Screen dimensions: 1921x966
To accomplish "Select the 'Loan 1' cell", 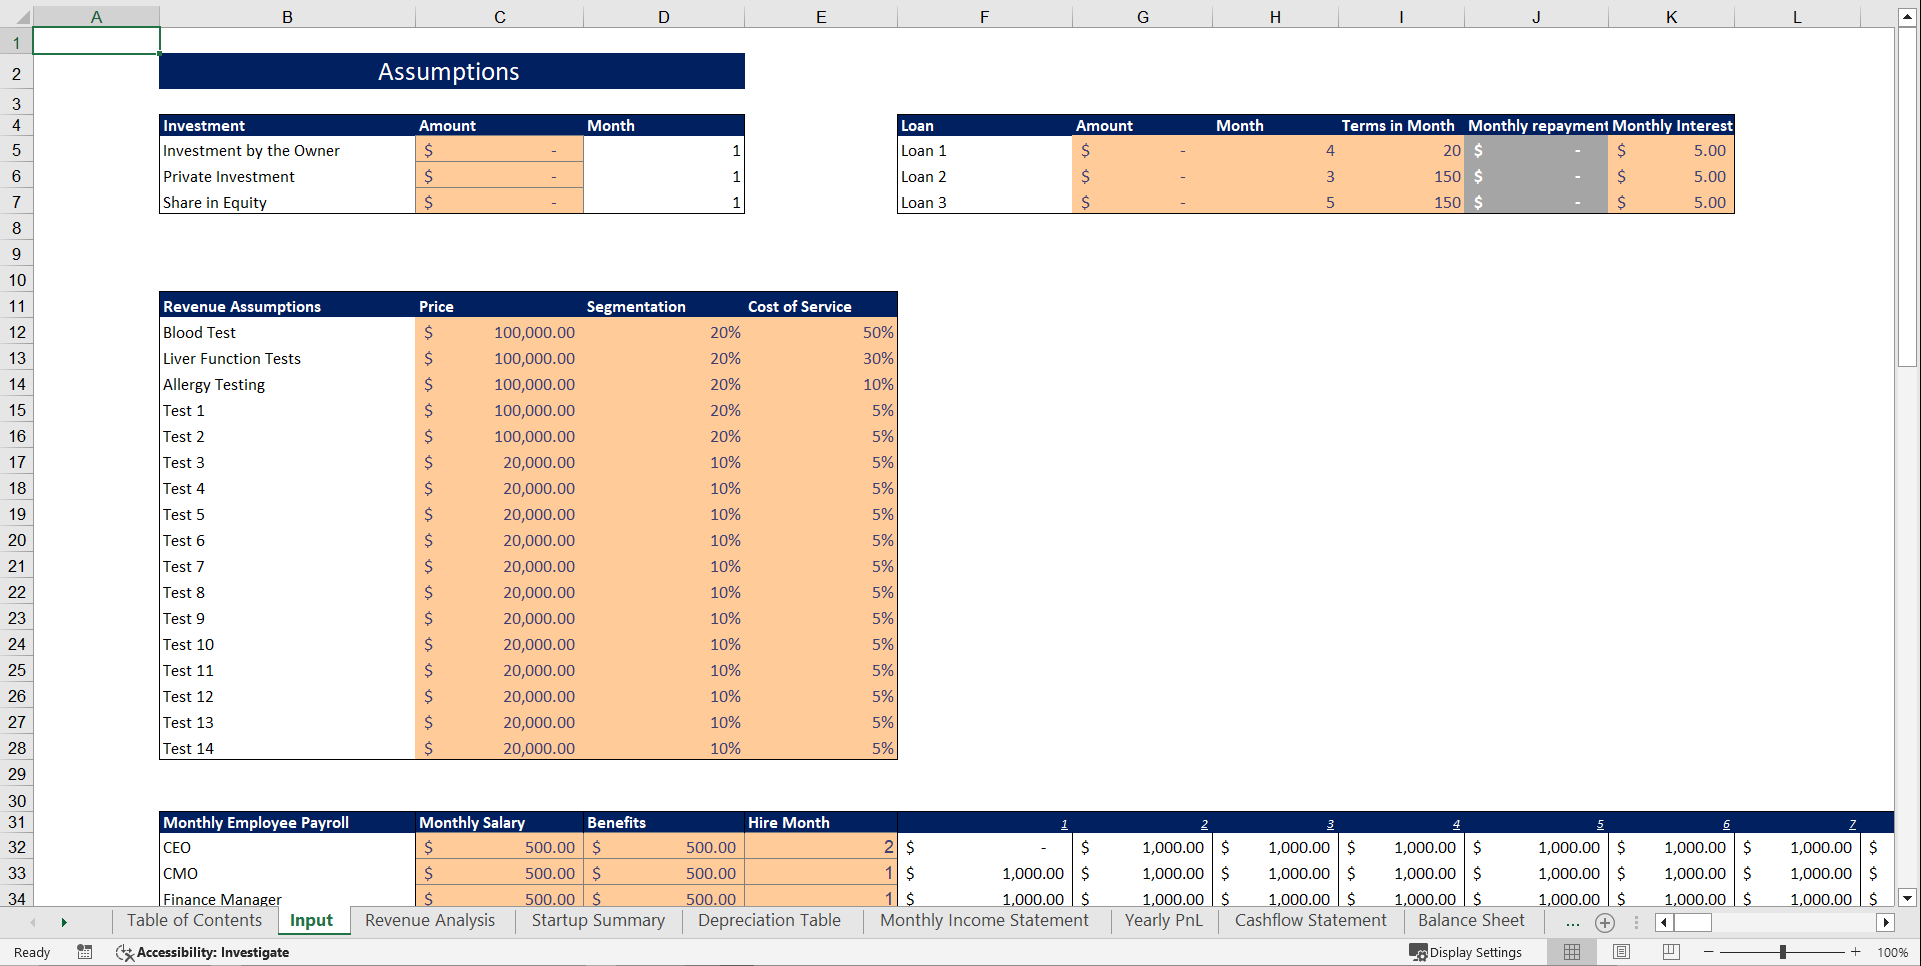I will 984,150.
